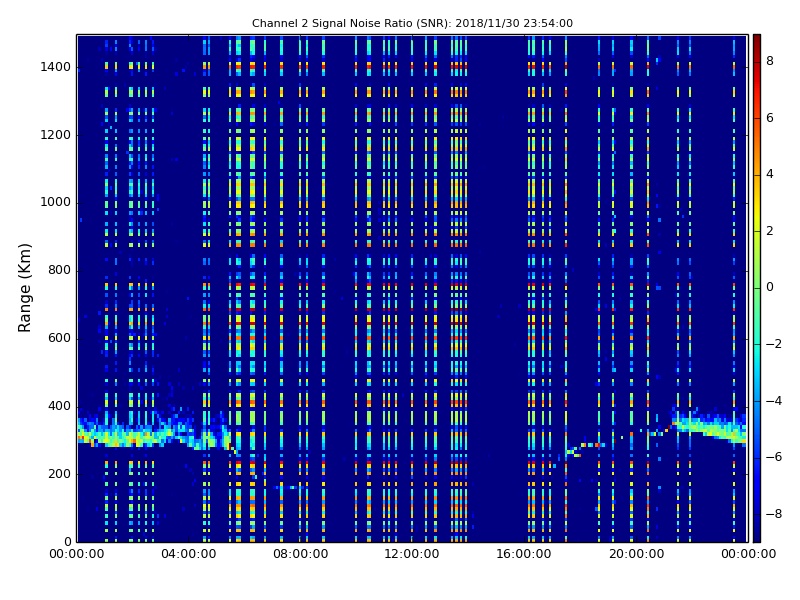The height and width of the screenshot is (600, 800).
Task: Select the 'Range (Km)' y-axis label
Action: coord(24,288)
